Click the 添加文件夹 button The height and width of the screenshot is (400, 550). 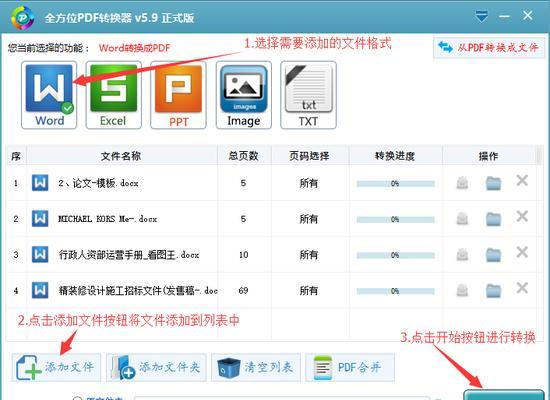[x=156, y=367]
